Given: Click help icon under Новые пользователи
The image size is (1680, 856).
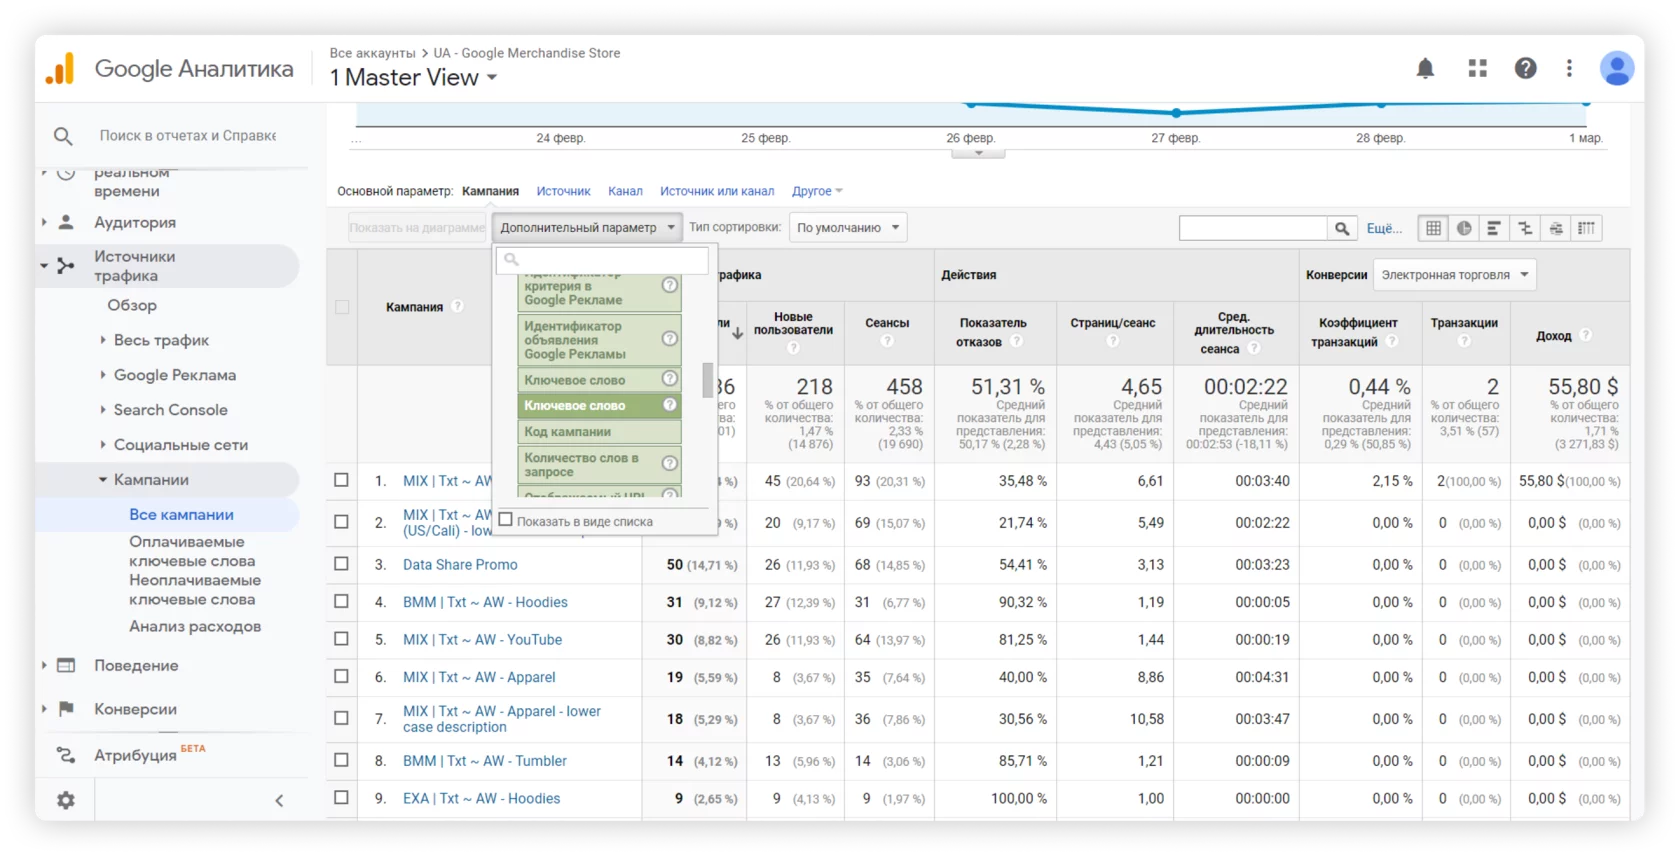Looking at the screenshot, I should point(793,347).
